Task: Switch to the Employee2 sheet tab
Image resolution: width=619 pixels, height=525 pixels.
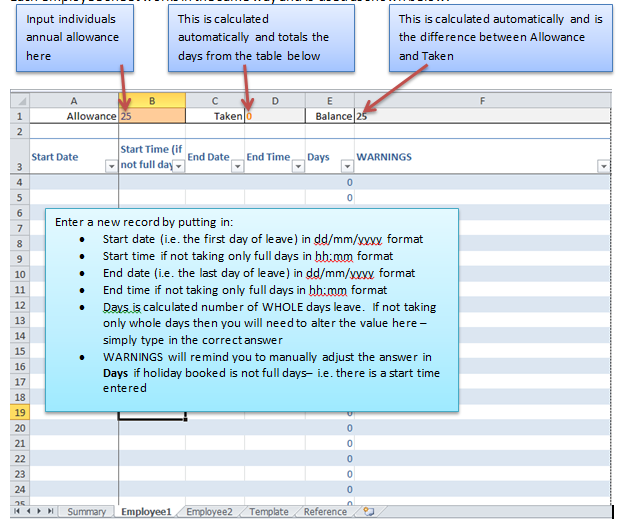Action: point(209,512)
